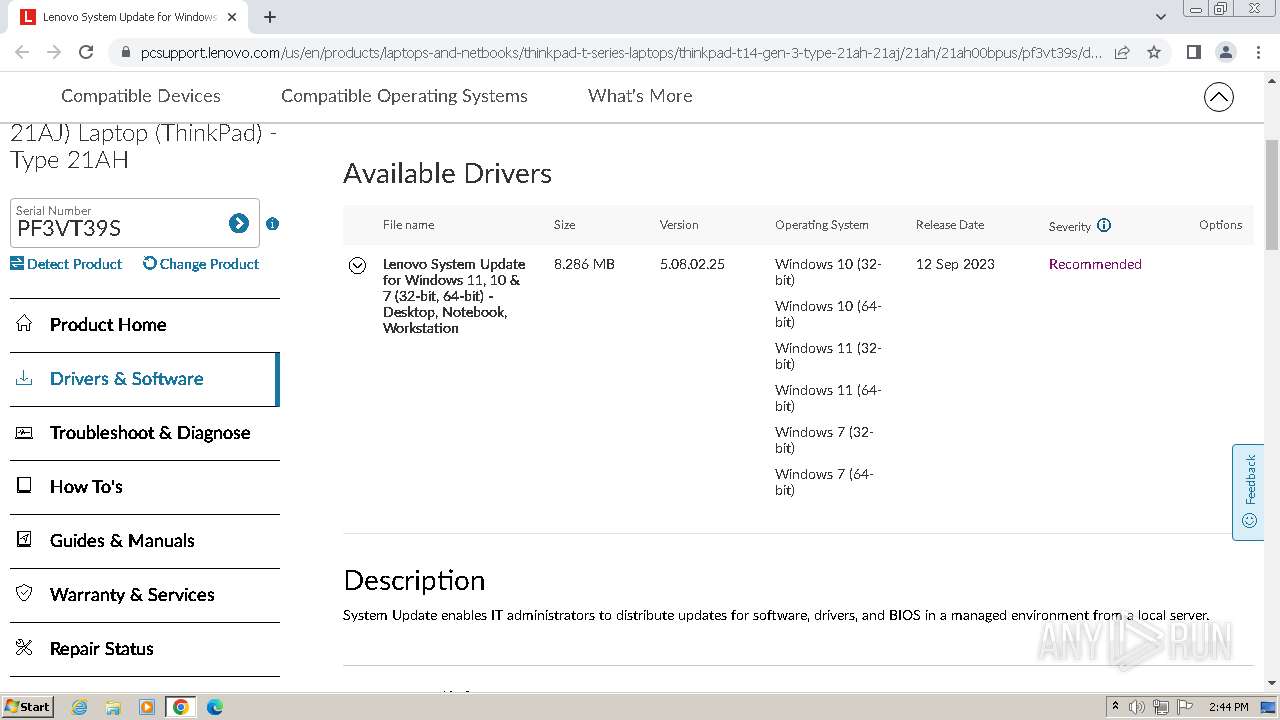
Task: Submit serial number with arrow button
Action: click(238, 223)
